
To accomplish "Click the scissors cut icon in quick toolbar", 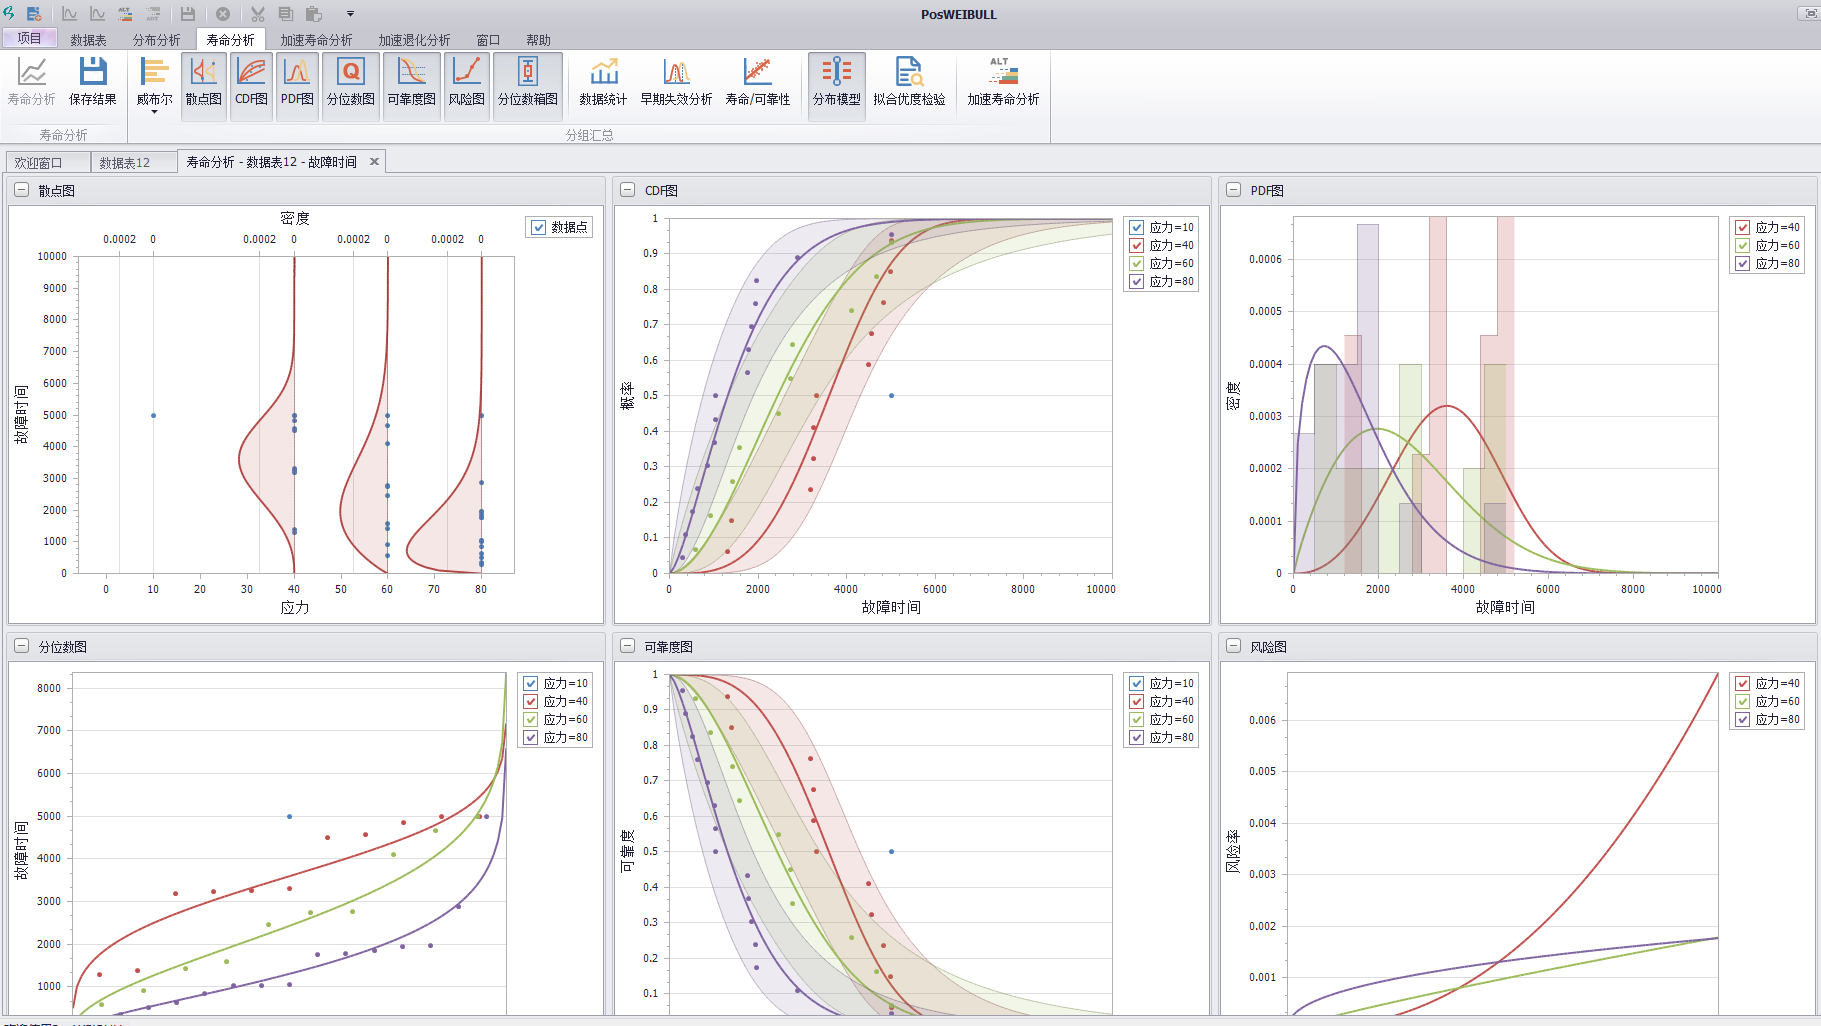I will (x=258, y=14).
